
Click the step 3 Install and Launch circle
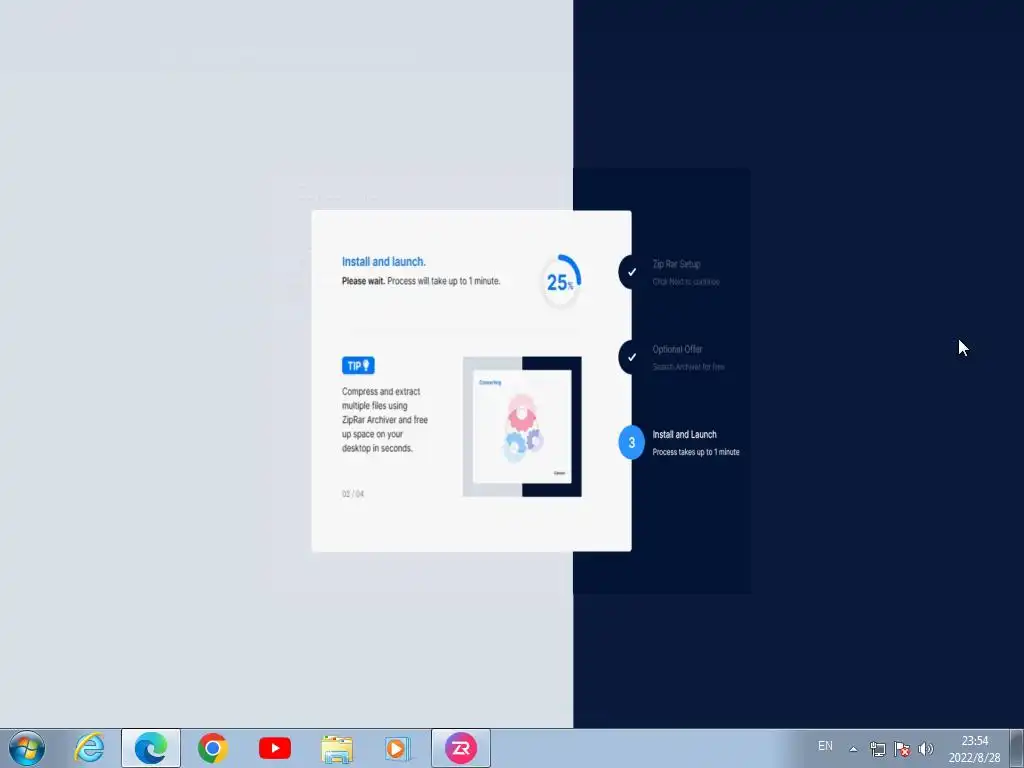(x=631, y=442)
